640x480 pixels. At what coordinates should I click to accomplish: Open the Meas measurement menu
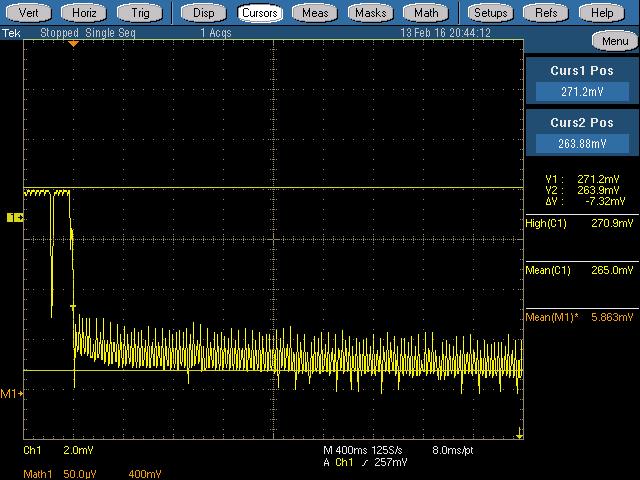pos(317,13)
